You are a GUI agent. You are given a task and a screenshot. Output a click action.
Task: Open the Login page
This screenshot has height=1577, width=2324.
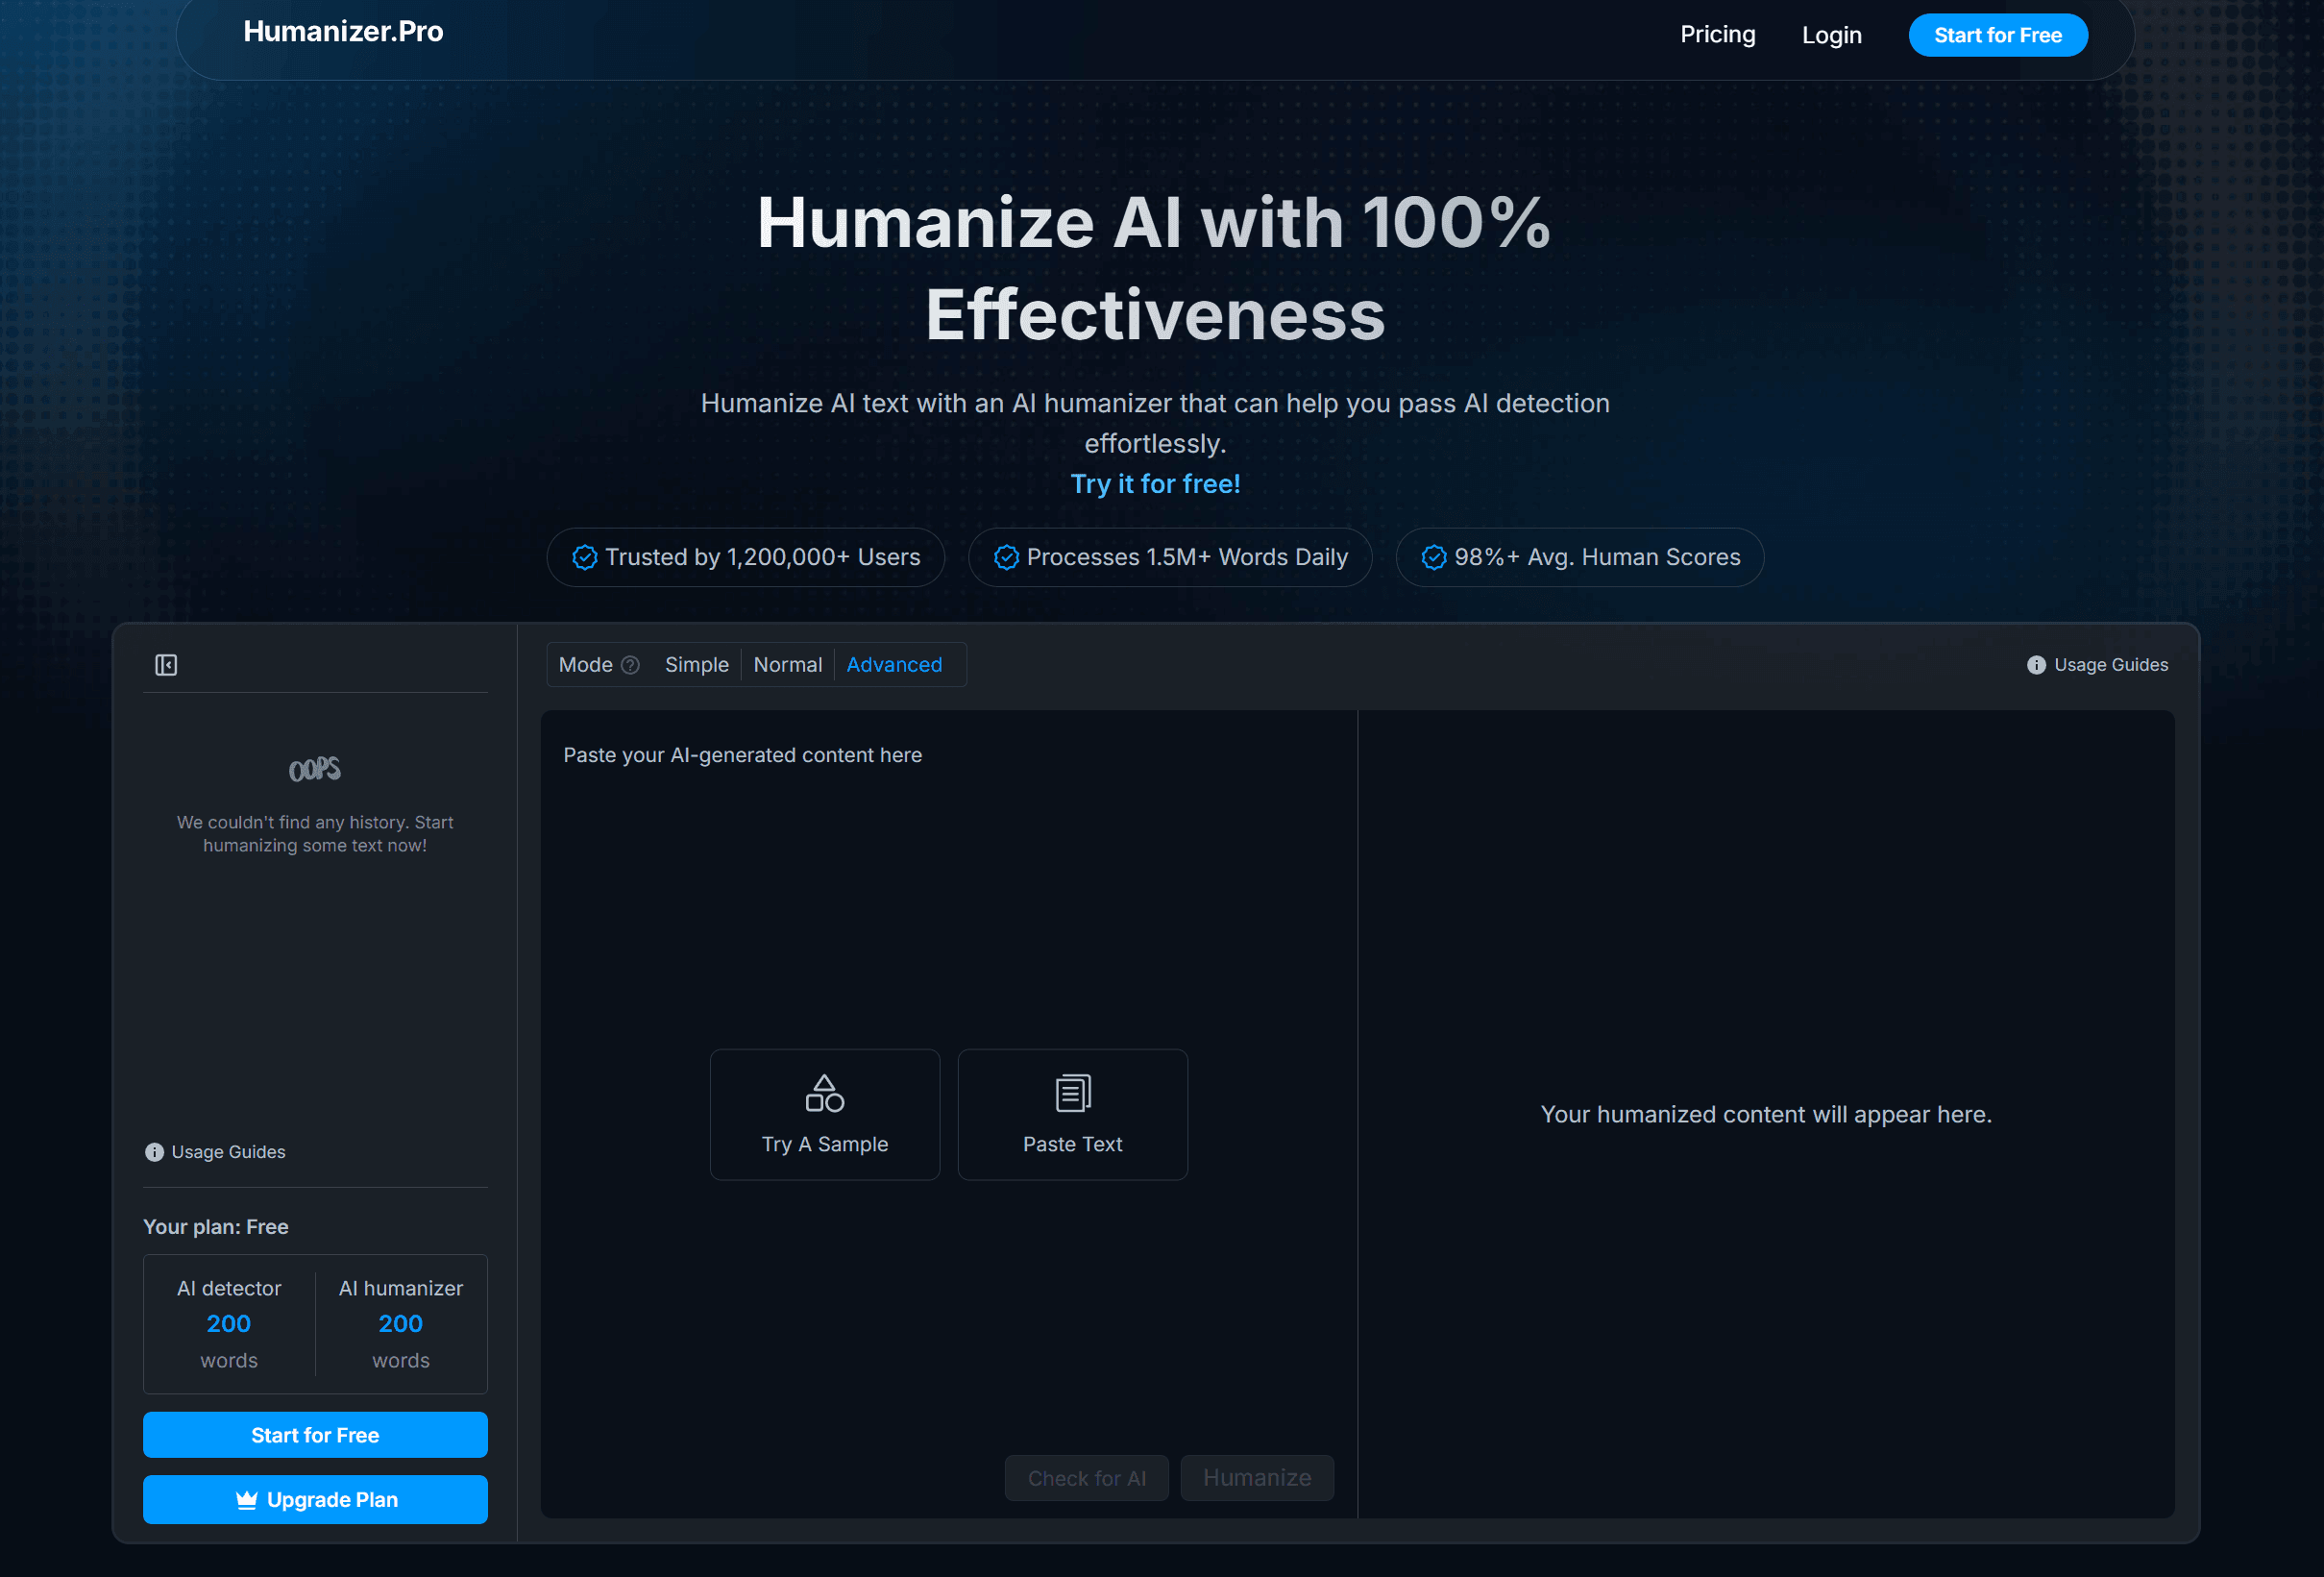(1832, 35)
